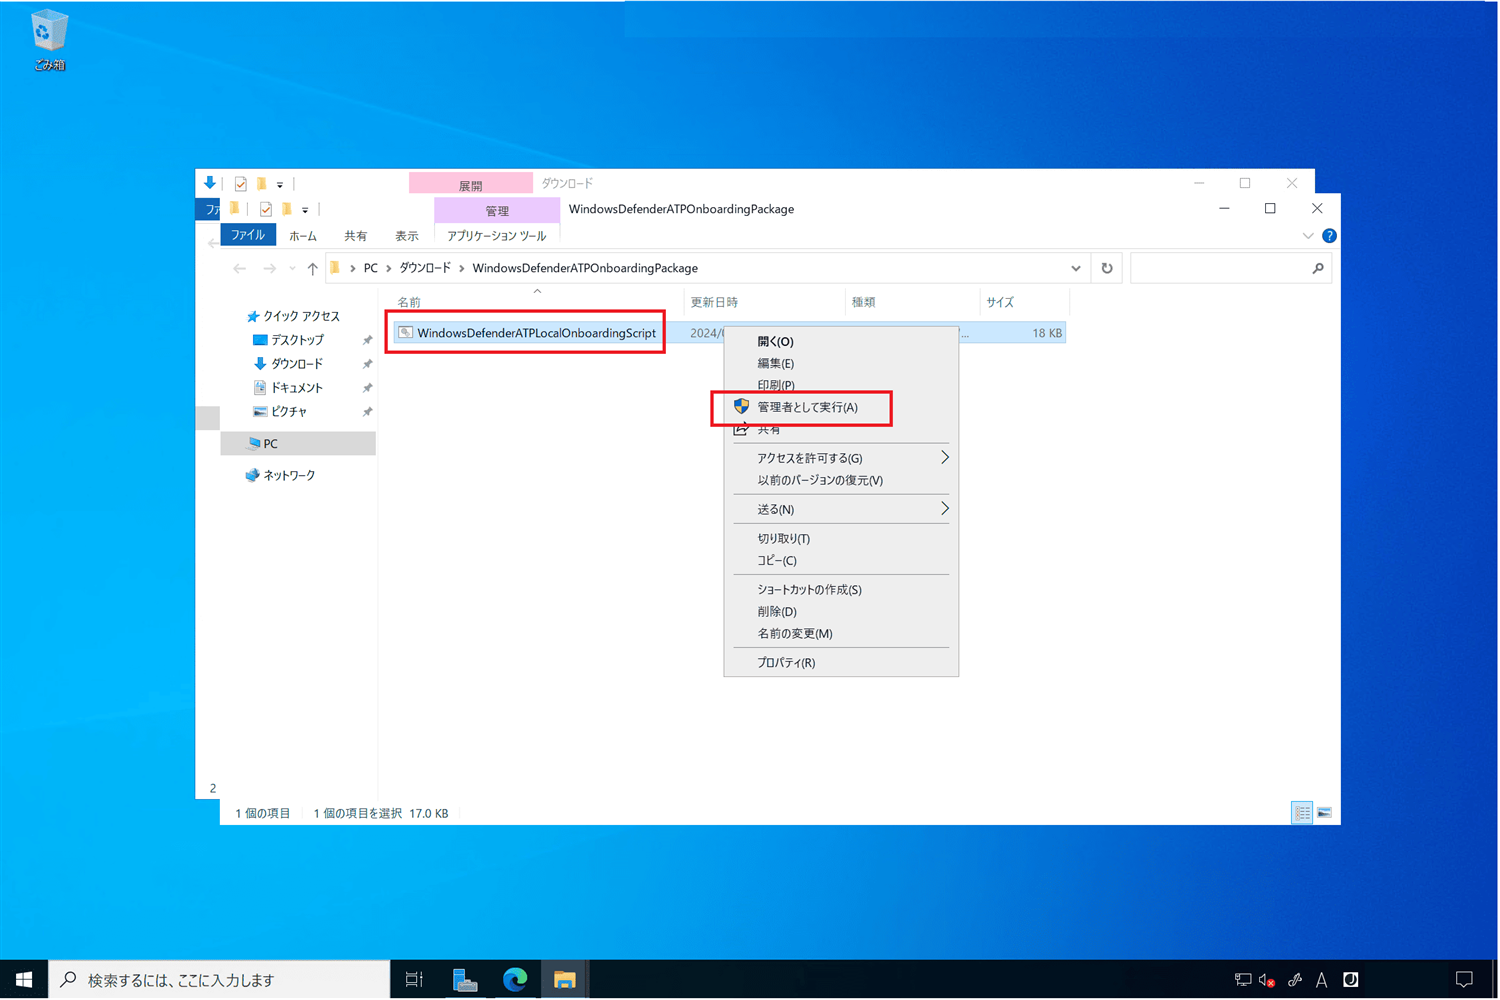Choose 削除 from the context menu
Image resolution: width=1500 pixels, height=1000 pixels.
(841, 612)
